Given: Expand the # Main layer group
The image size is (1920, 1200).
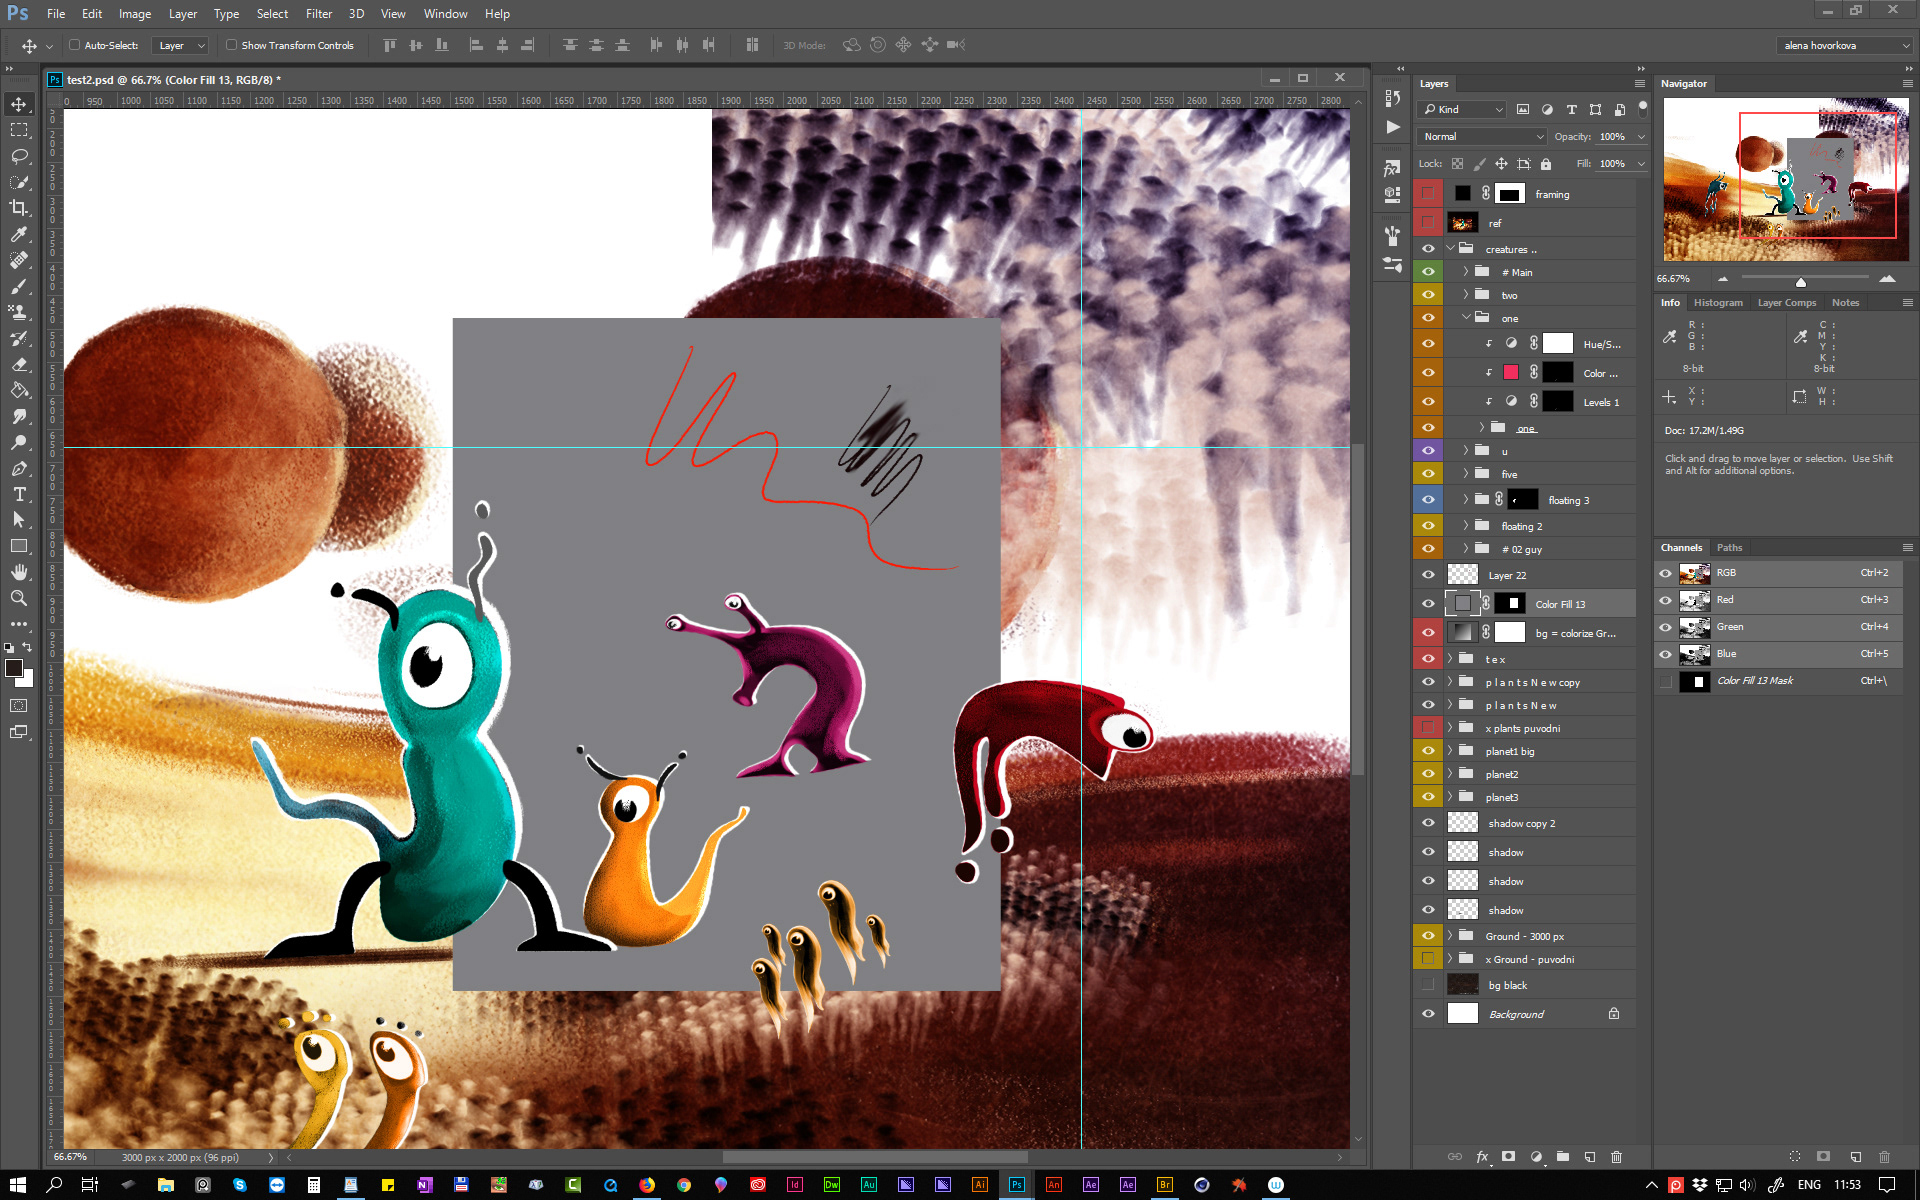Looking at the screenshot, I should pyautogui.click(x=1466, y=272).
